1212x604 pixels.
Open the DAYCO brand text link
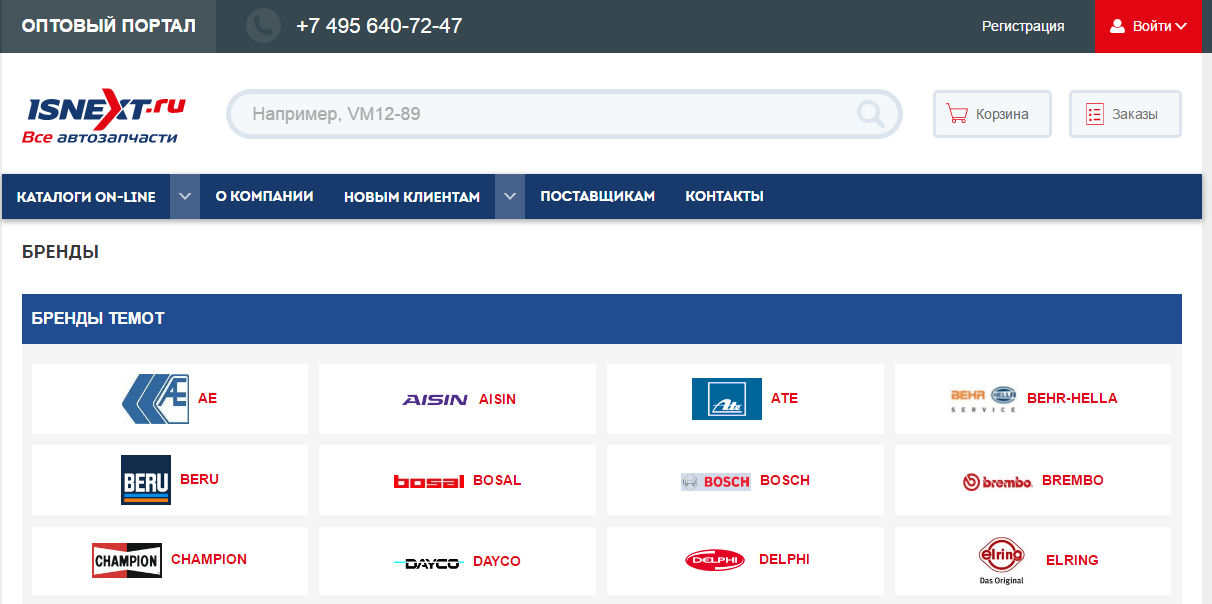point(497,561)
